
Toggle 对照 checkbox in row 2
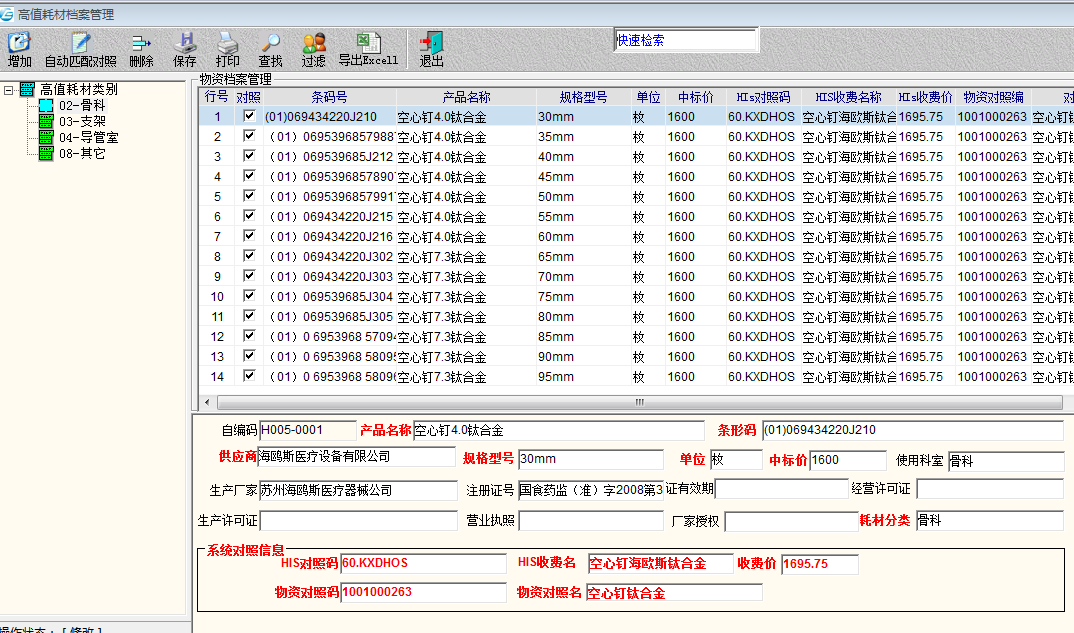[249, 136]
